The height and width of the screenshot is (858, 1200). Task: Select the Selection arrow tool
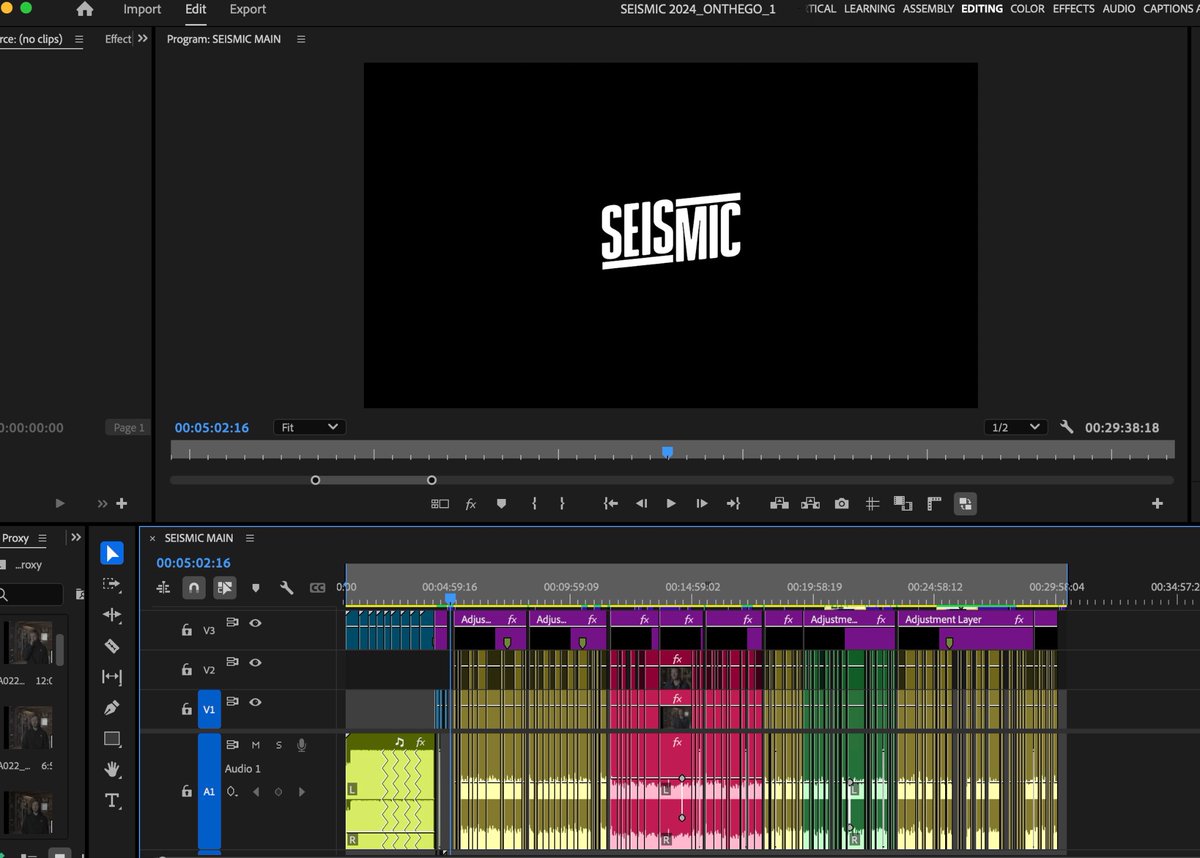112,553
